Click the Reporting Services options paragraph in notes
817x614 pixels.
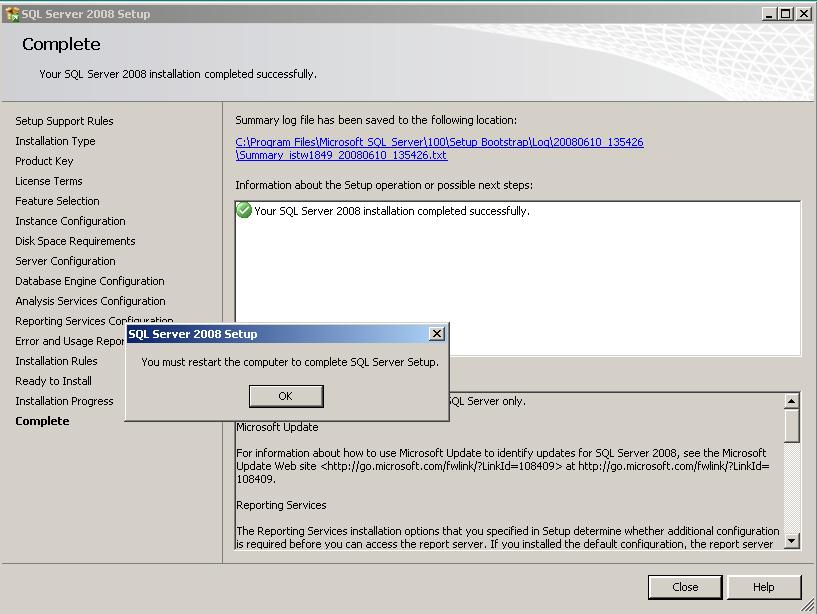point(508,537)
